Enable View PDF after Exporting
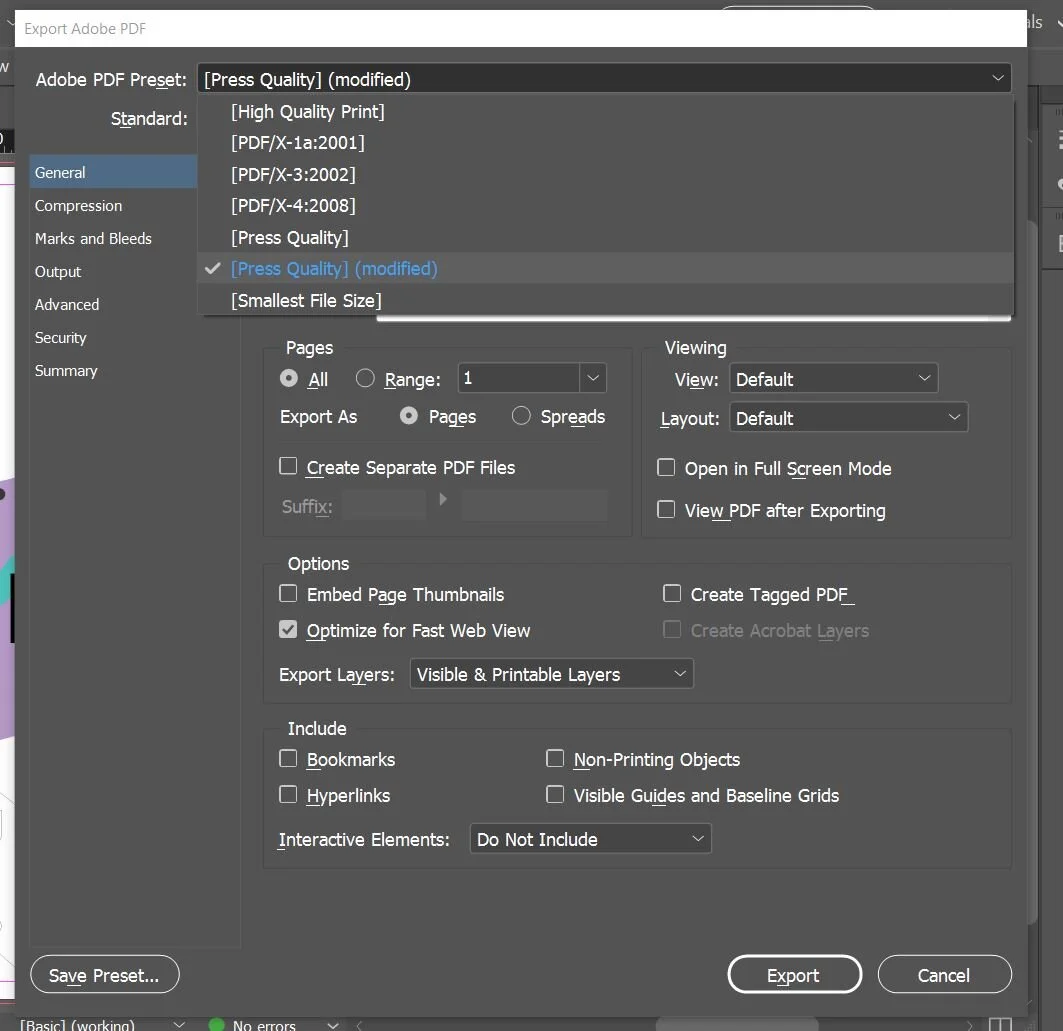Screen dimensions: 1063x1031 click(666, 510)
